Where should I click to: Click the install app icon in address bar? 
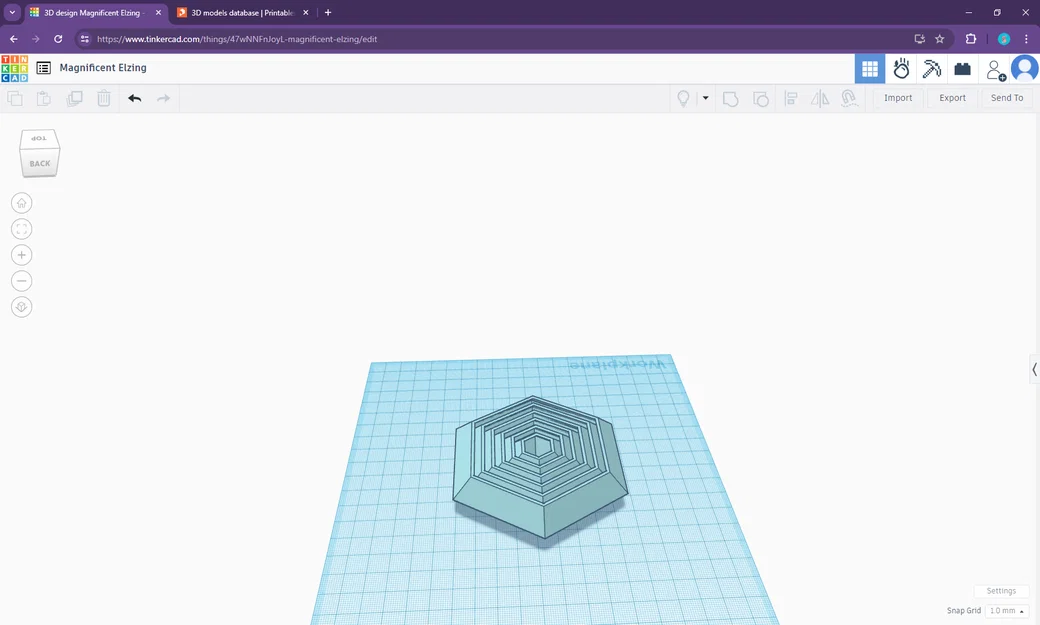919,39
